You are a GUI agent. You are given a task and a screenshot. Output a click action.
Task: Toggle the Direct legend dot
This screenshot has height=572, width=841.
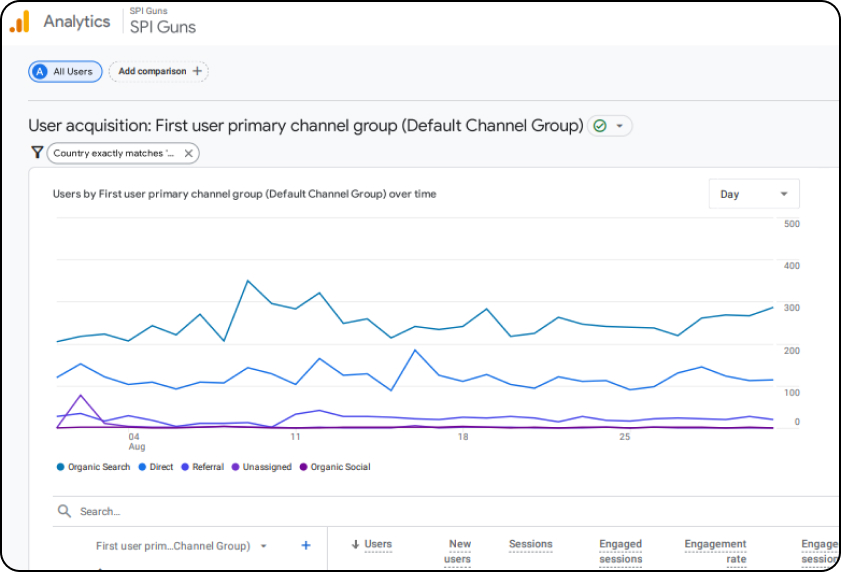pos(142,467)
